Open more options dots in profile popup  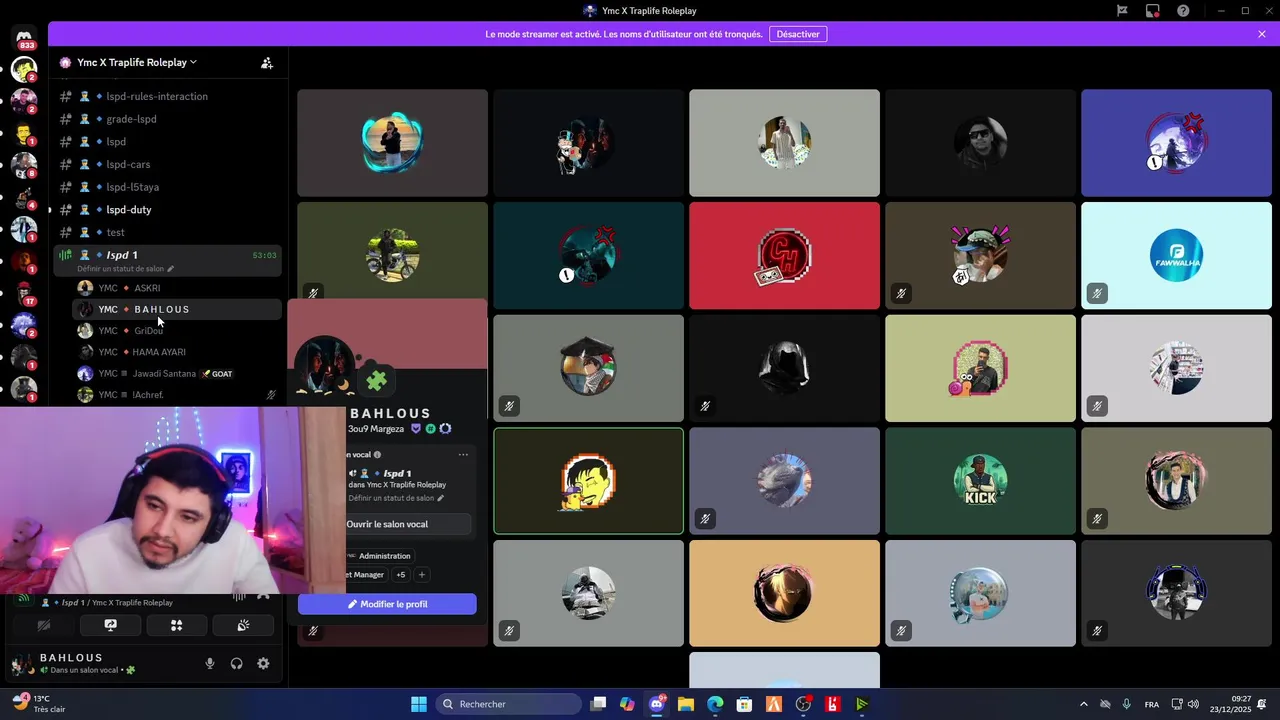463,455
